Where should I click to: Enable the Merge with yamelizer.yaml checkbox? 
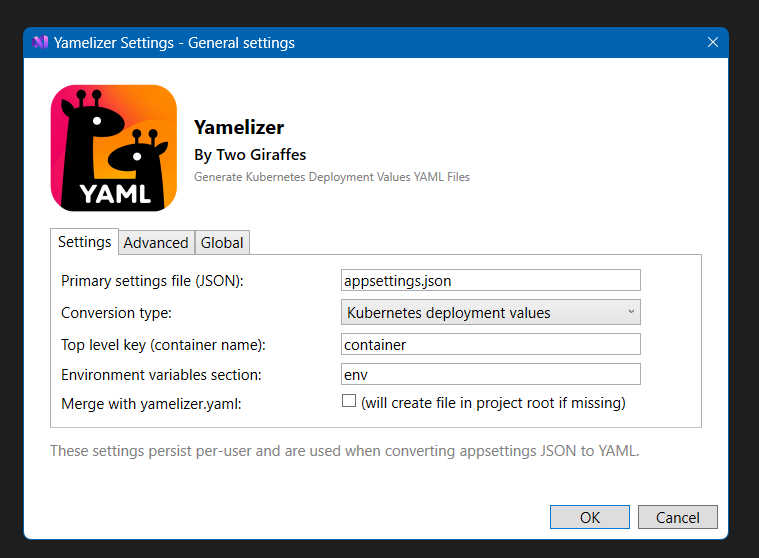point(349,402)
